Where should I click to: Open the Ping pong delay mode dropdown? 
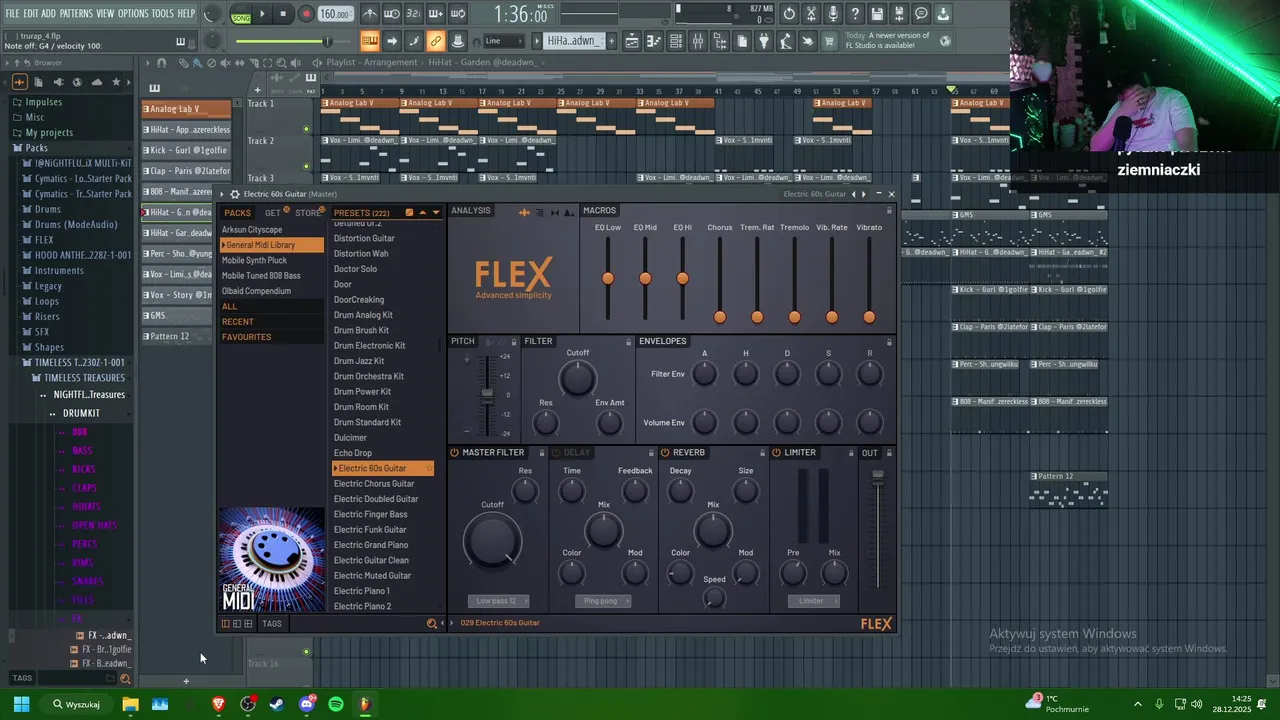tap(603, 601)
